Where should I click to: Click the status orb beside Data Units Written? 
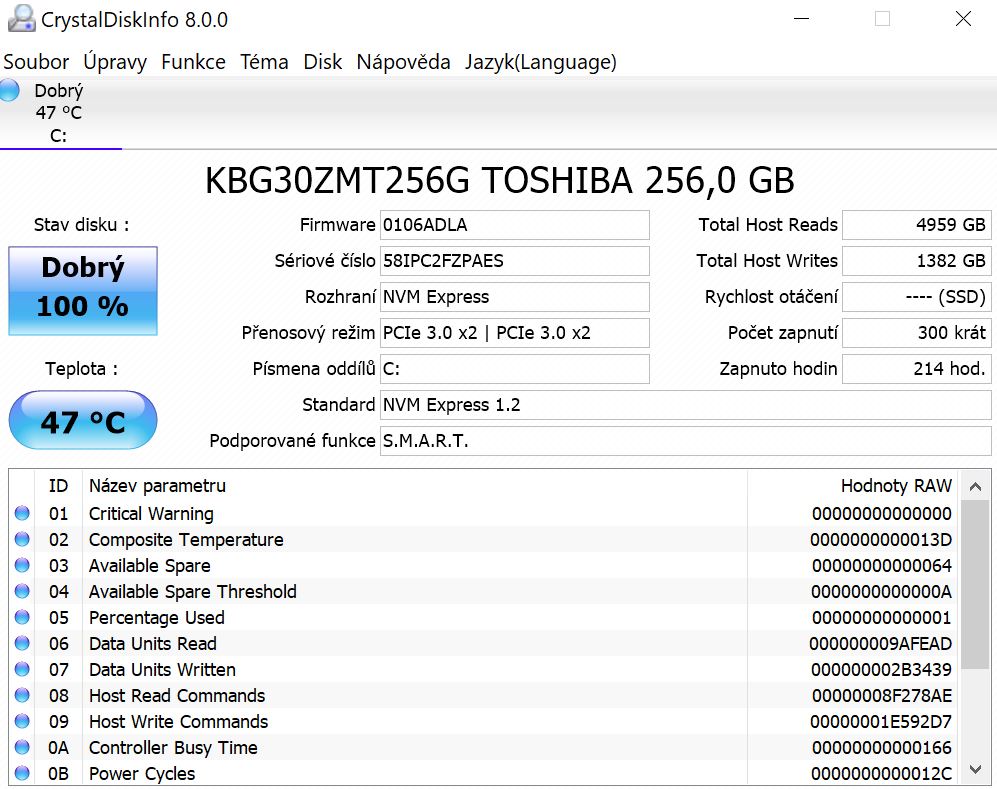click(22, 670)
